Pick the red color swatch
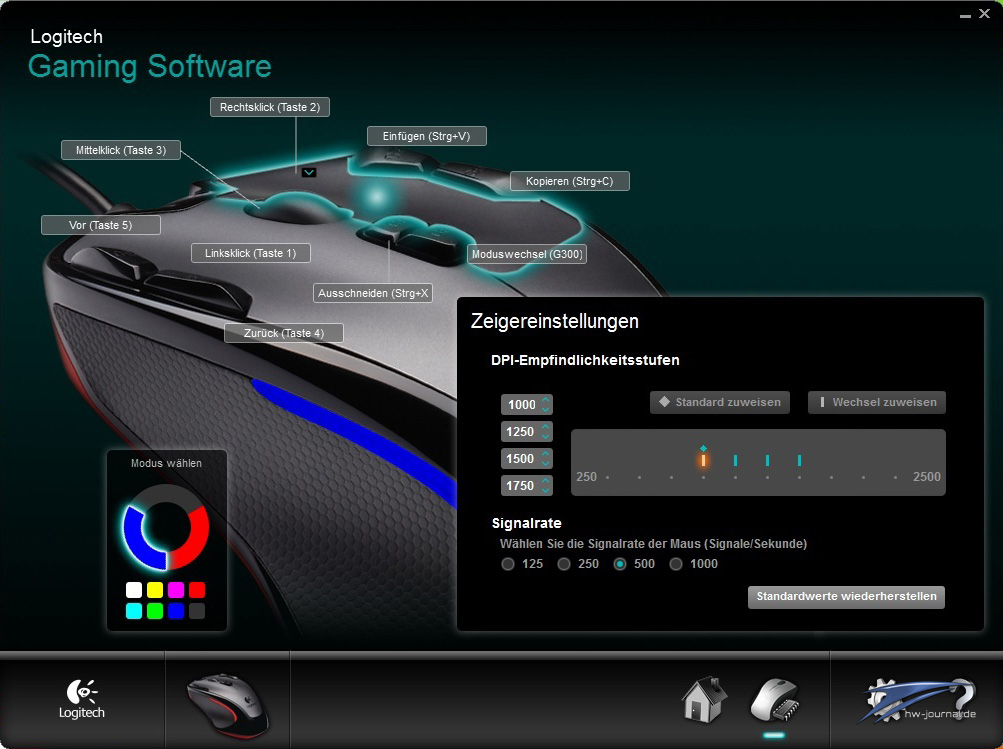The height and width of the screenshot is (749, 1003). pos(197,590)
